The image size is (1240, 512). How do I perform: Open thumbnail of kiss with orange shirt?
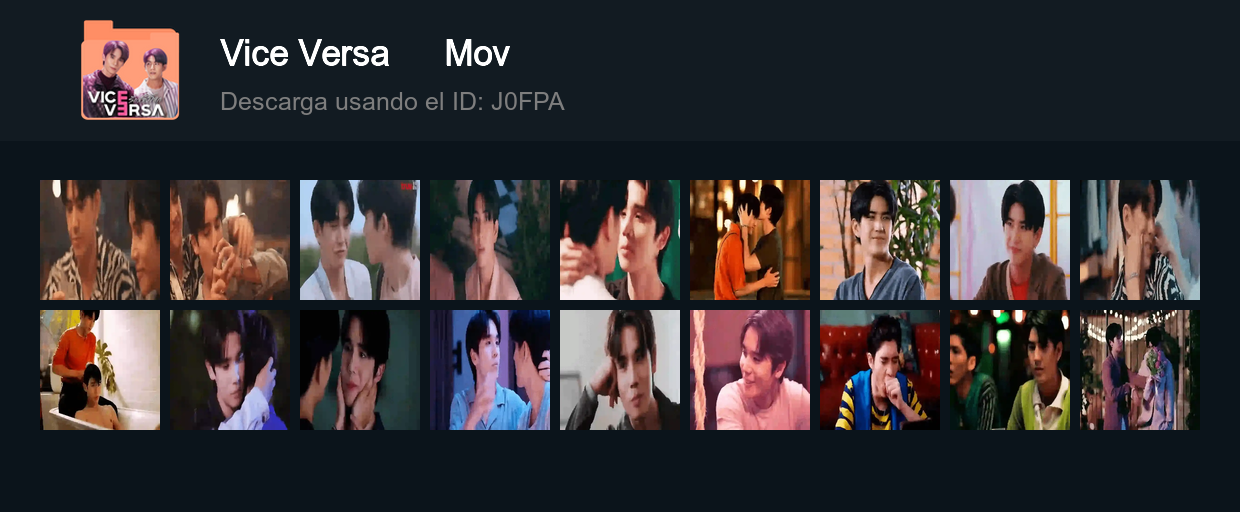coord(750,240)
